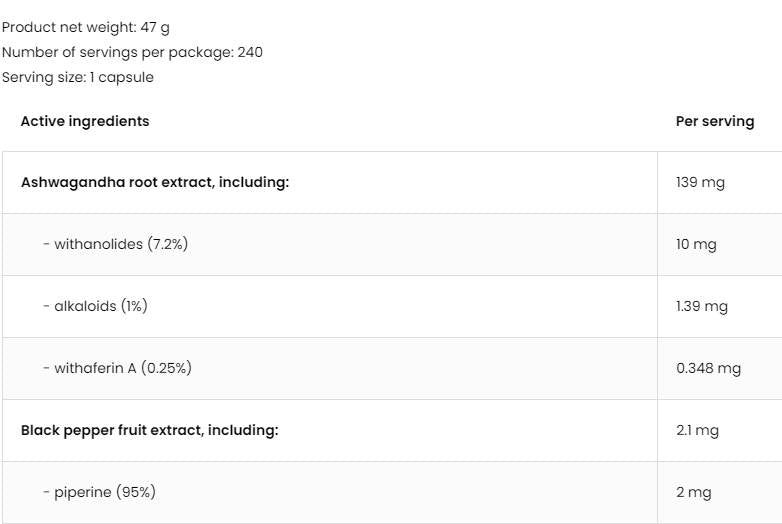Viewport: 782px width, 524px height.
Task: Select the Ashwagandha root extract row label
Action: tap(155, 183)
